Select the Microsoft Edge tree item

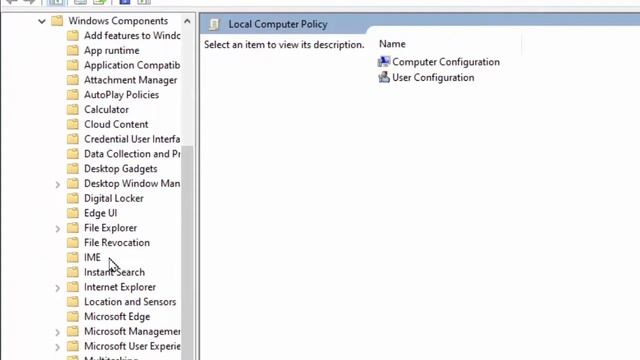(x=117, y=317)
